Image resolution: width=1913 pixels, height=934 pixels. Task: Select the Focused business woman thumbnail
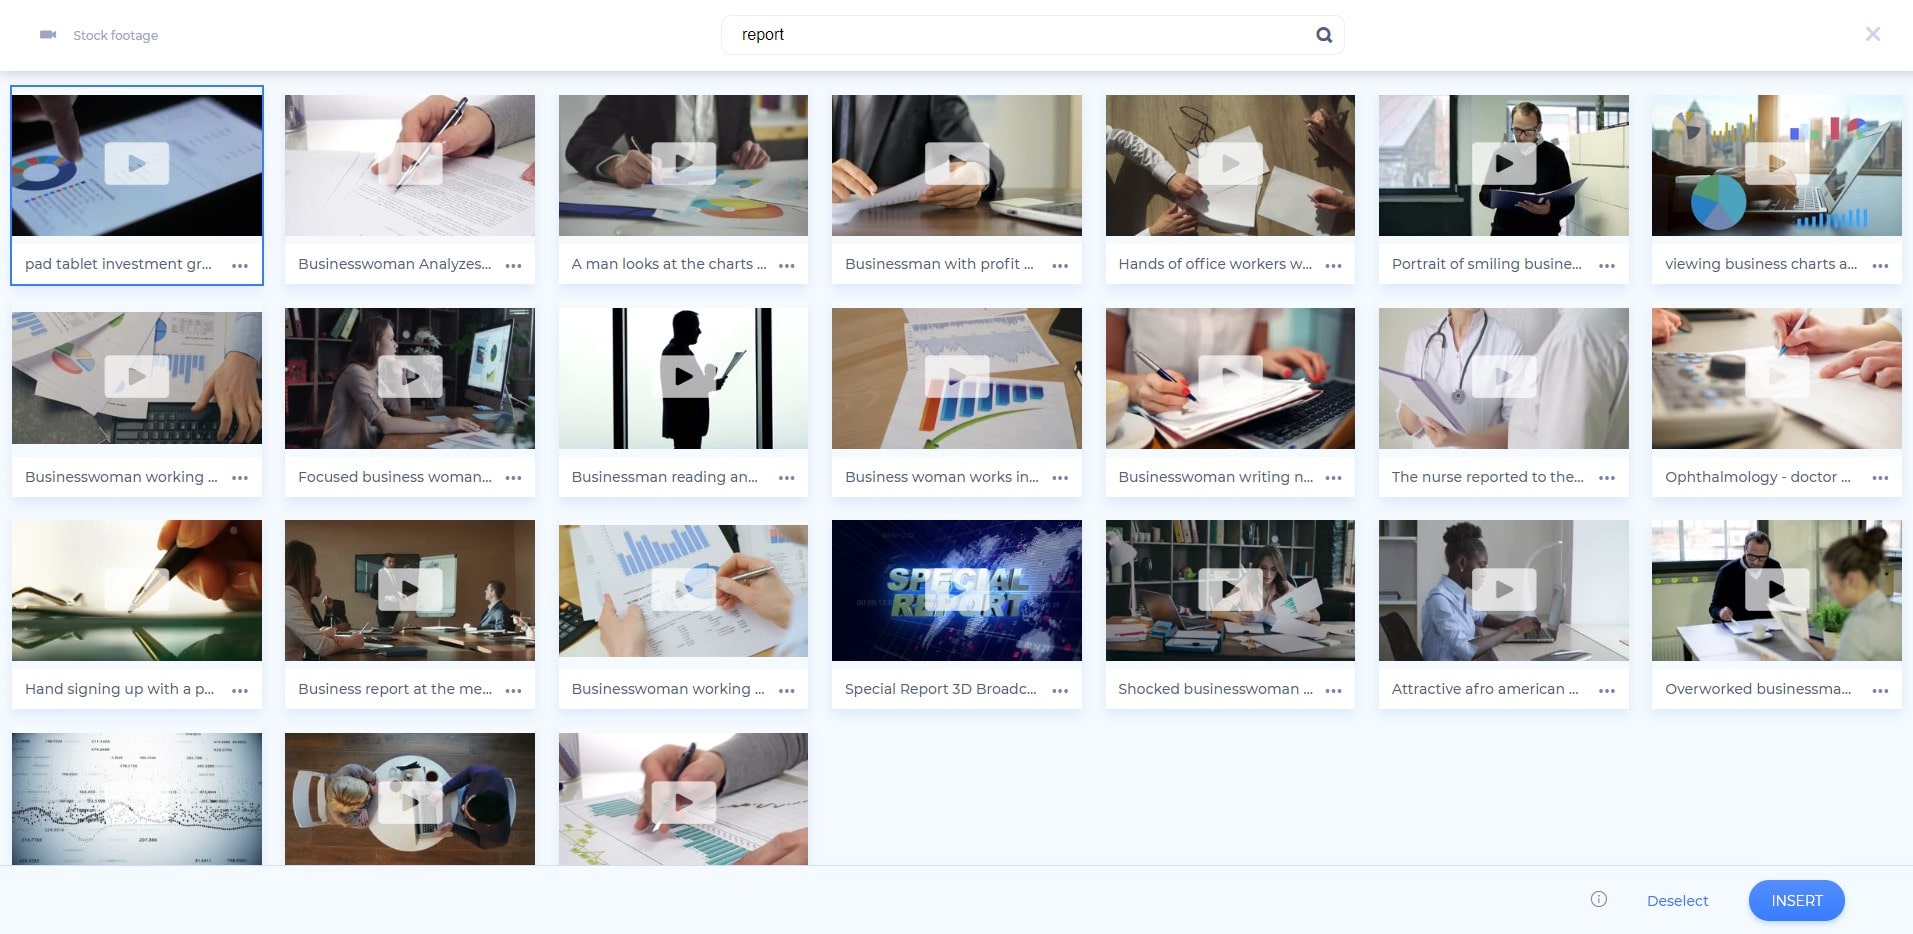409,377
